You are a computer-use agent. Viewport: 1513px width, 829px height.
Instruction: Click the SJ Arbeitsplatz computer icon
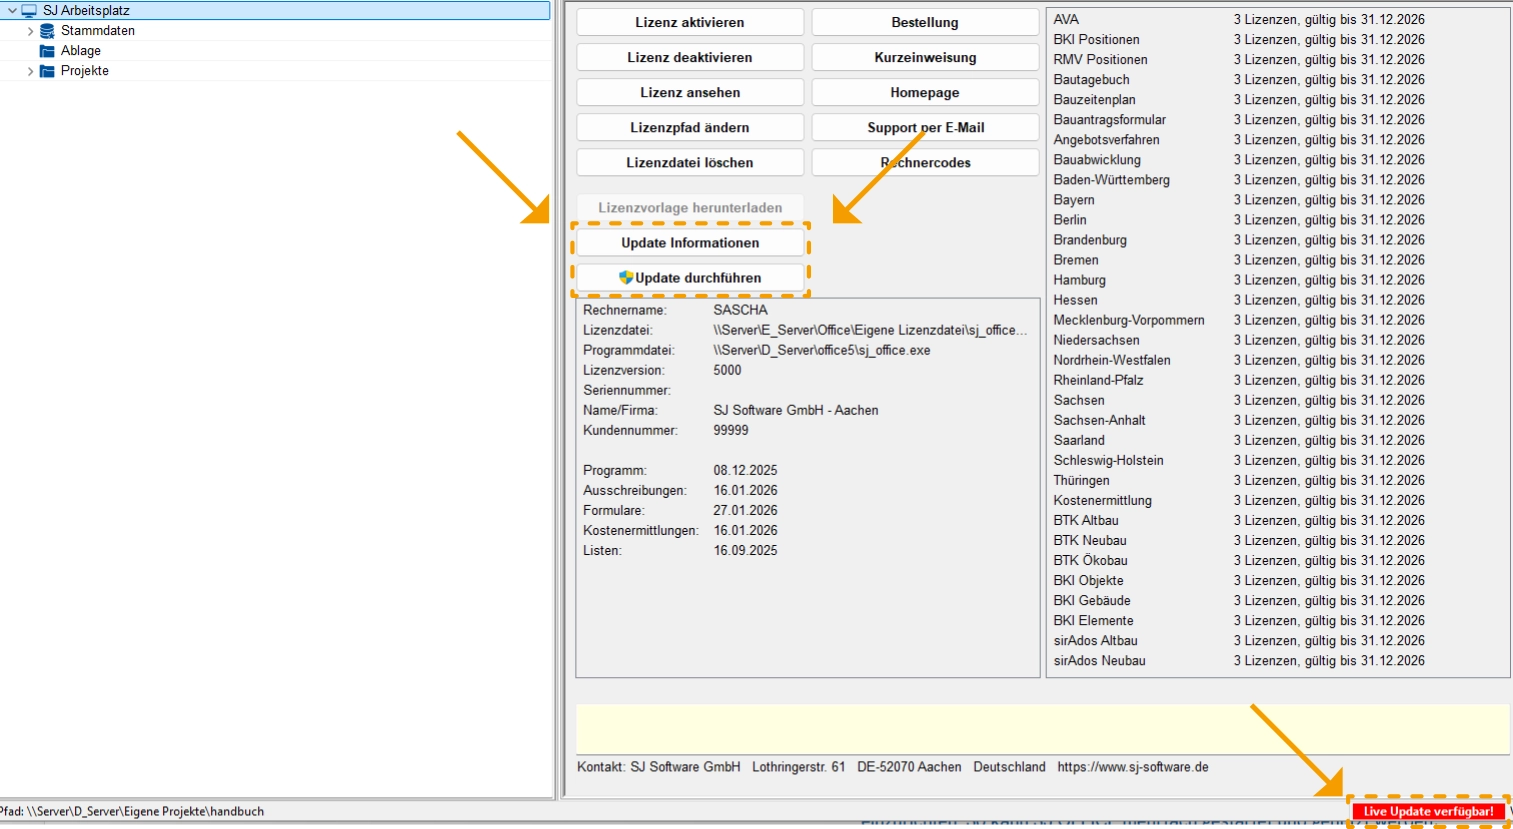coord(29,11)
